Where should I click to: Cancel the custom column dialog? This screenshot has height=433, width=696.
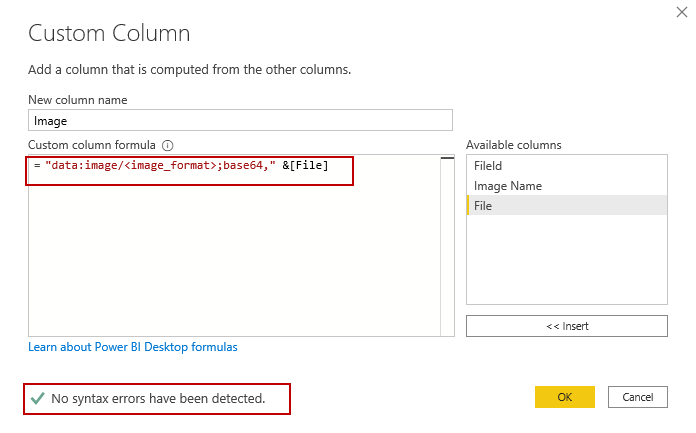637,397
